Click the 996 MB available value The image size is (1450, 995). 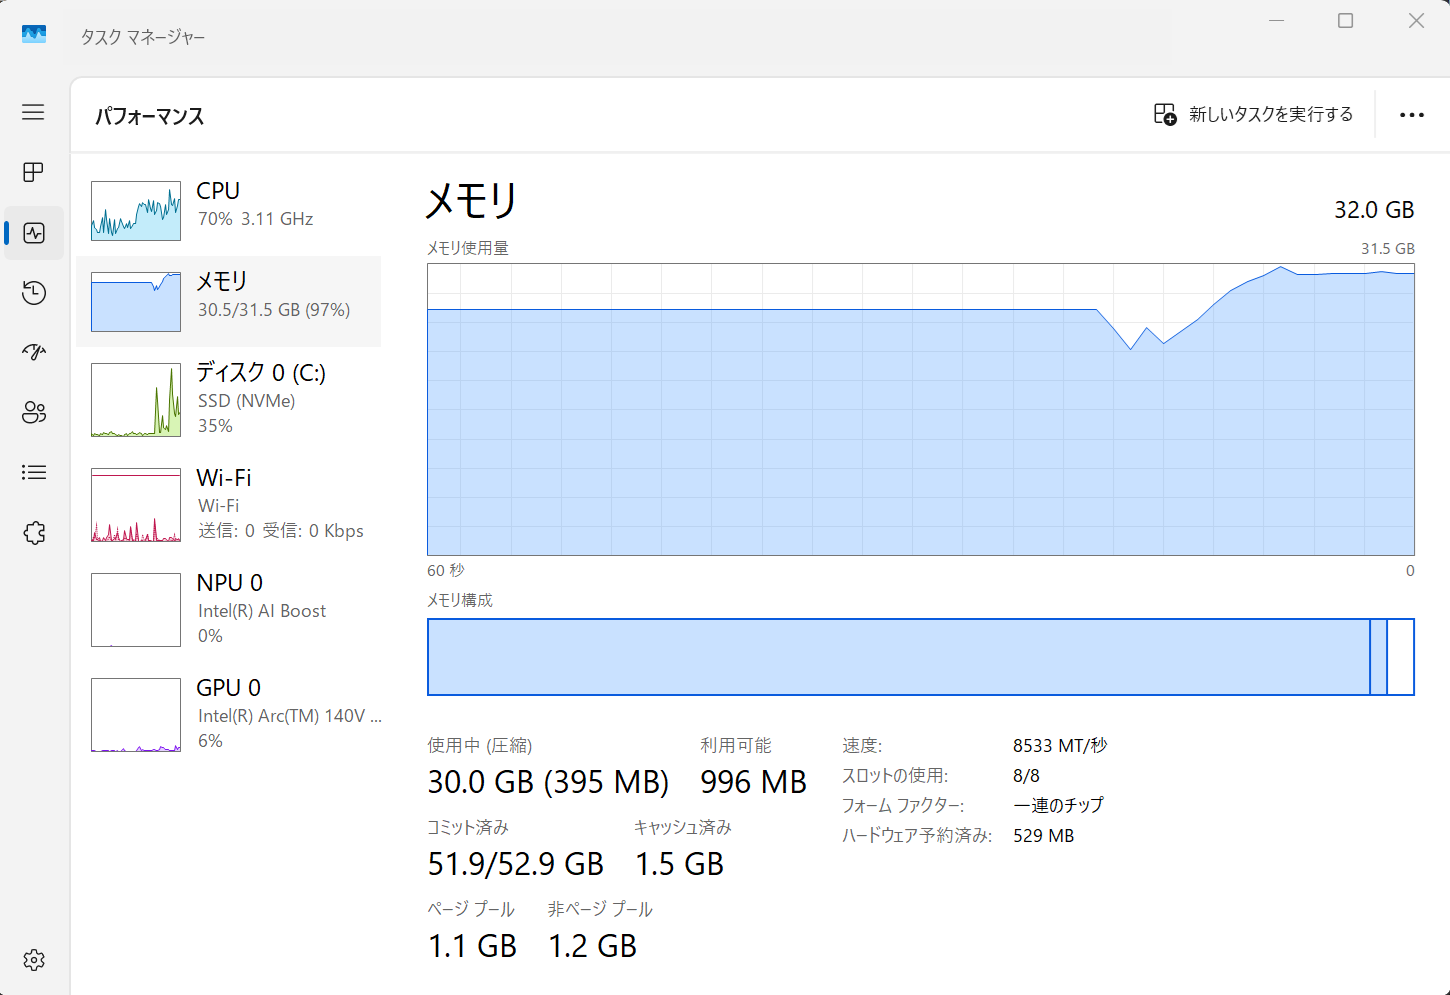point(753,782)
